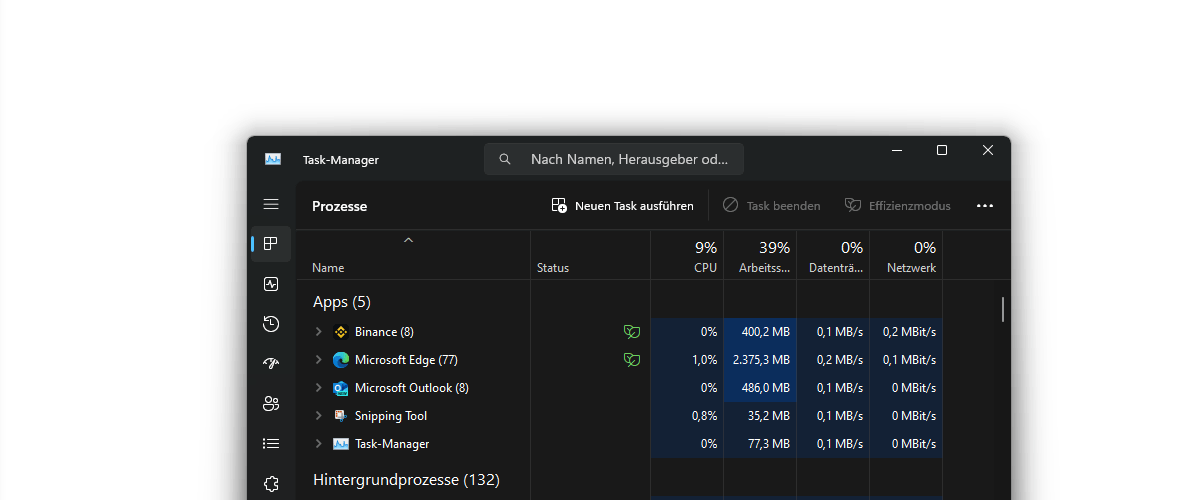
Task: Click the 1,0% CPU cell for Edge
Action: pyautogui.click(x=687, y=360)
